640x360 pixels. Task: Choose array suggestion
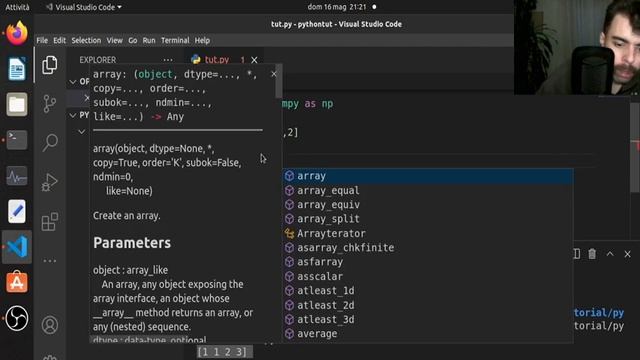[x=428, y=176]
